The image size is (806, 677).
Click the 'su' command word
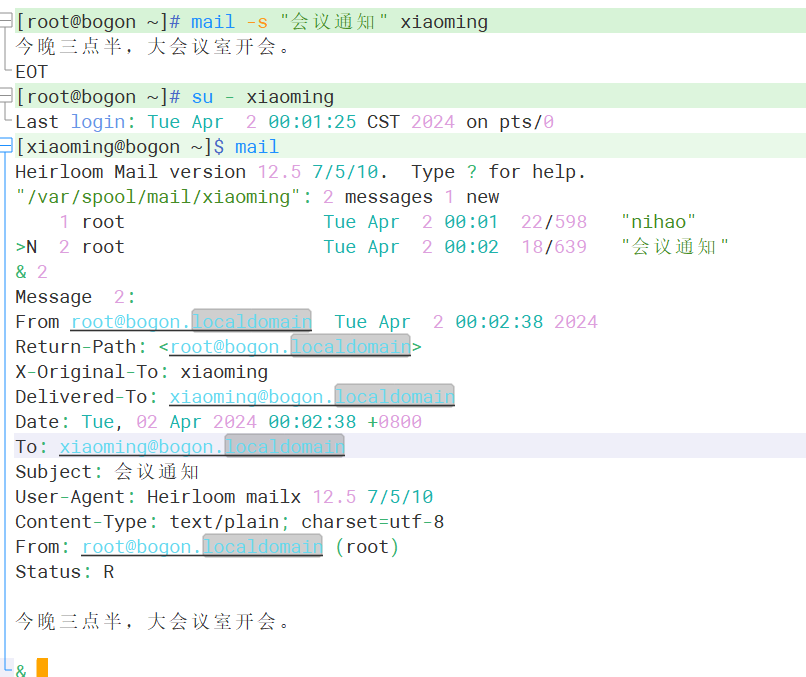point(203,97)
